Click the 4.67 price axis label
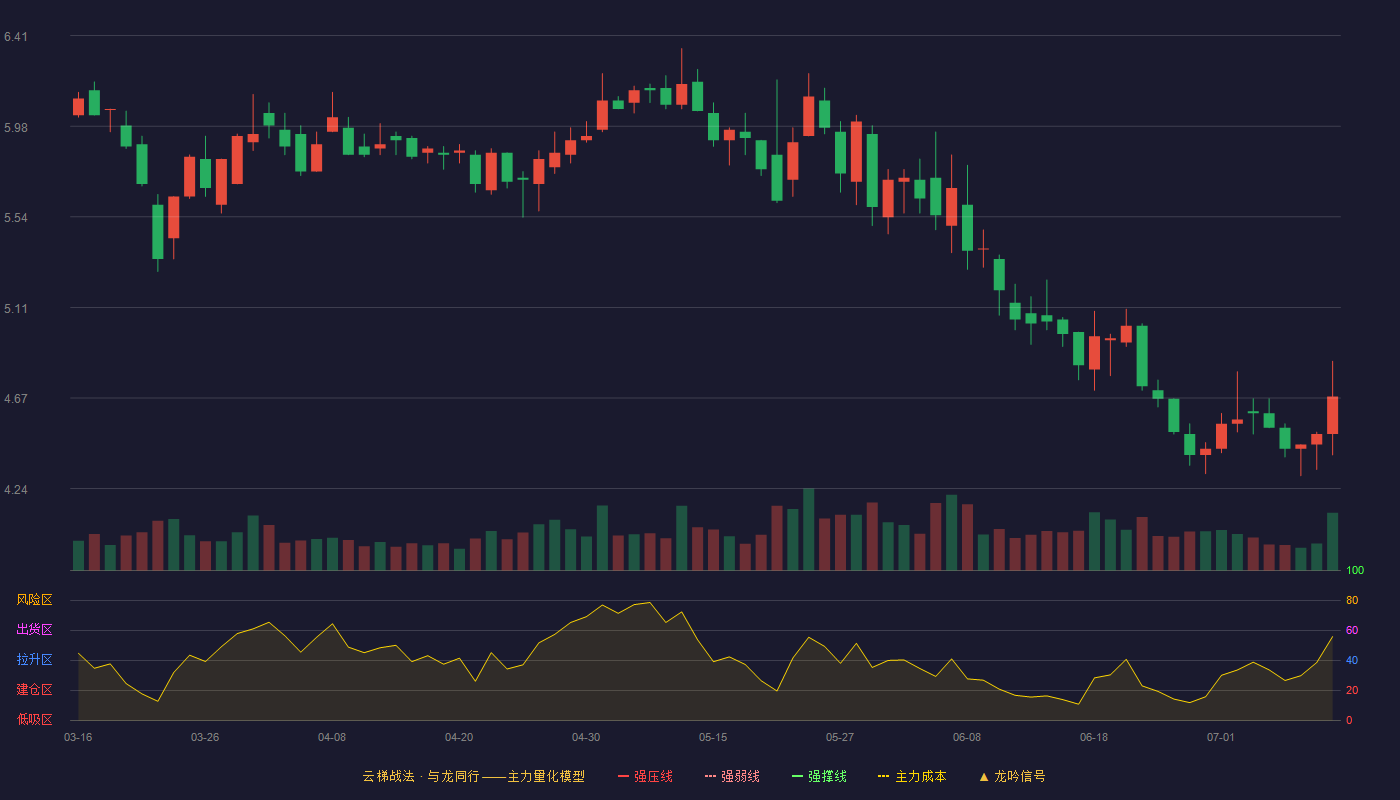 [x=16, y=399]
